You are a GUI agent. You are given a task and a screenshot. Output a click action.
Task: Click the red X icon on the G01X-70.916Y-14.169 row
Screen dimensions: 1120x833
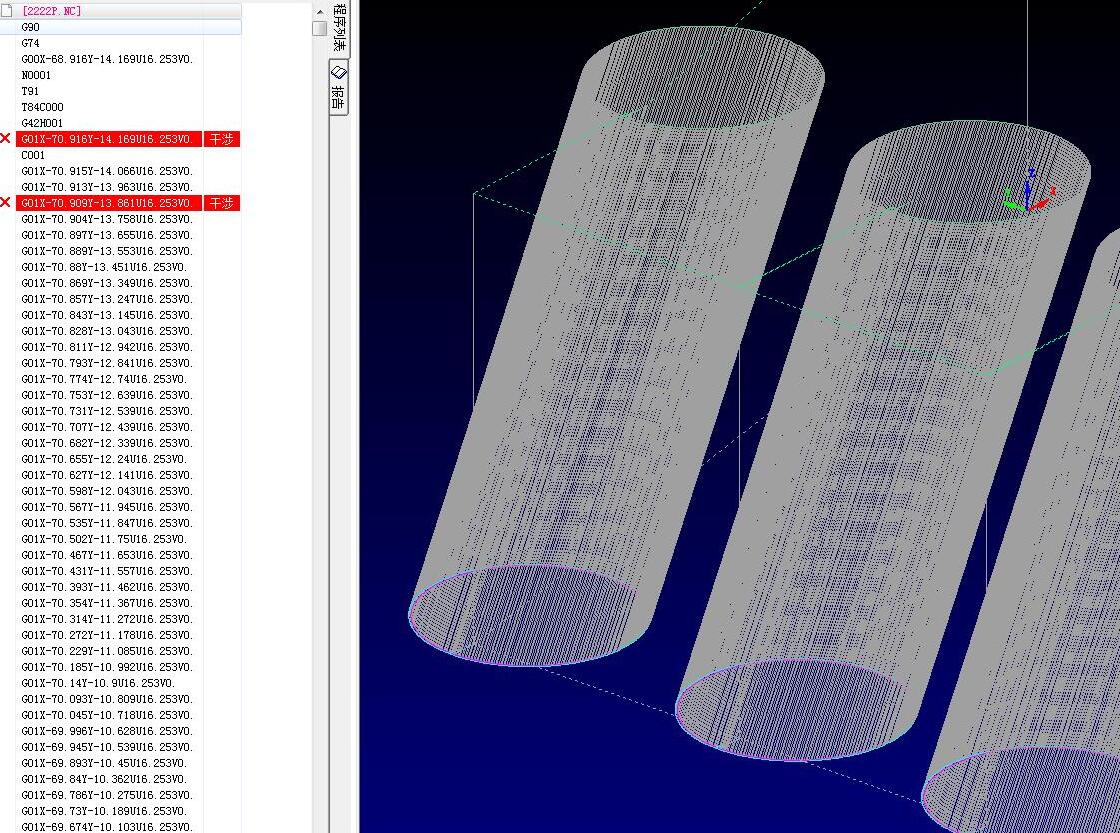6,139
